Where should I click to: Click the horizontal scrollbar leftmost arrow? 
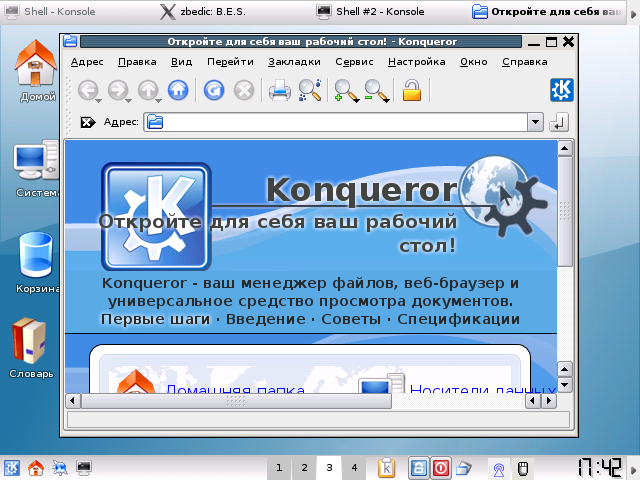(x=73, y=401)
